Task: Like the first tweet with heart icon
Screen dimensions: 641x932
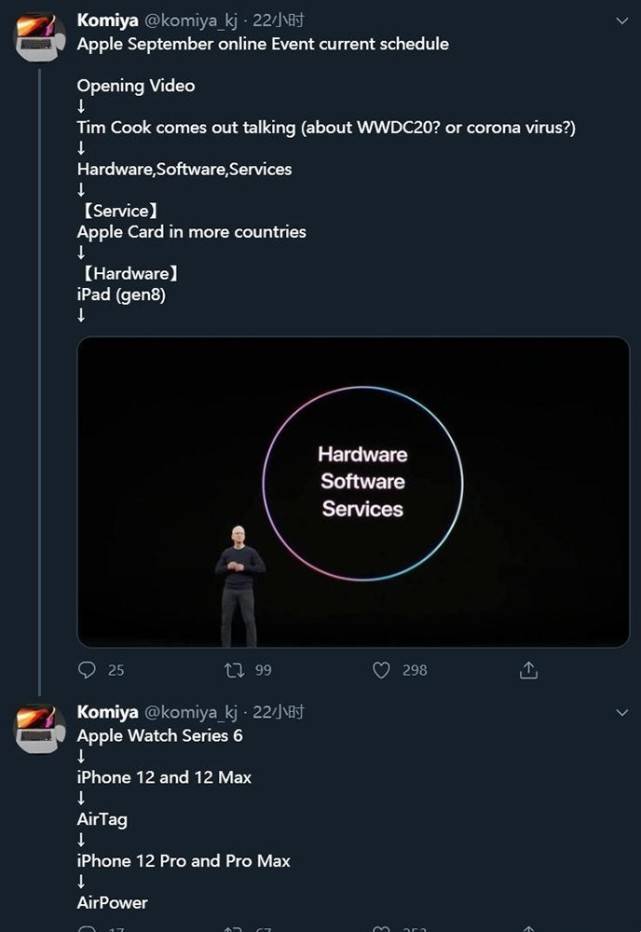Action: tap(381, 670)
